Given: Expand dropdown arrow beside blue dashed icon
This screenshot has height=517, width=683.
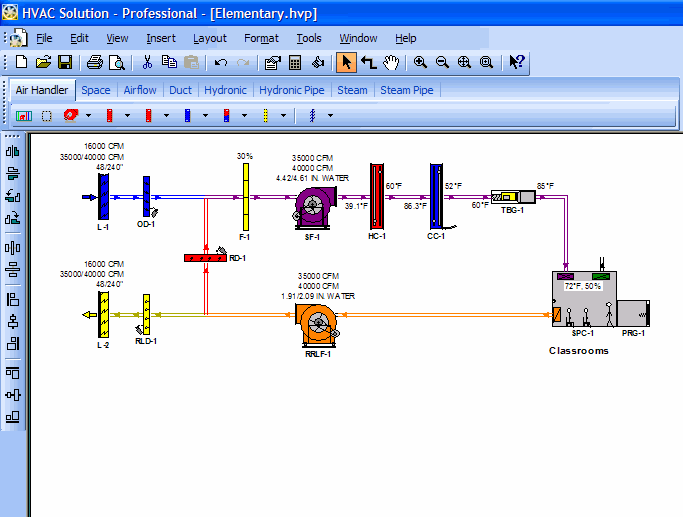Looking at the screenshot, I should (x=330, y=115).
